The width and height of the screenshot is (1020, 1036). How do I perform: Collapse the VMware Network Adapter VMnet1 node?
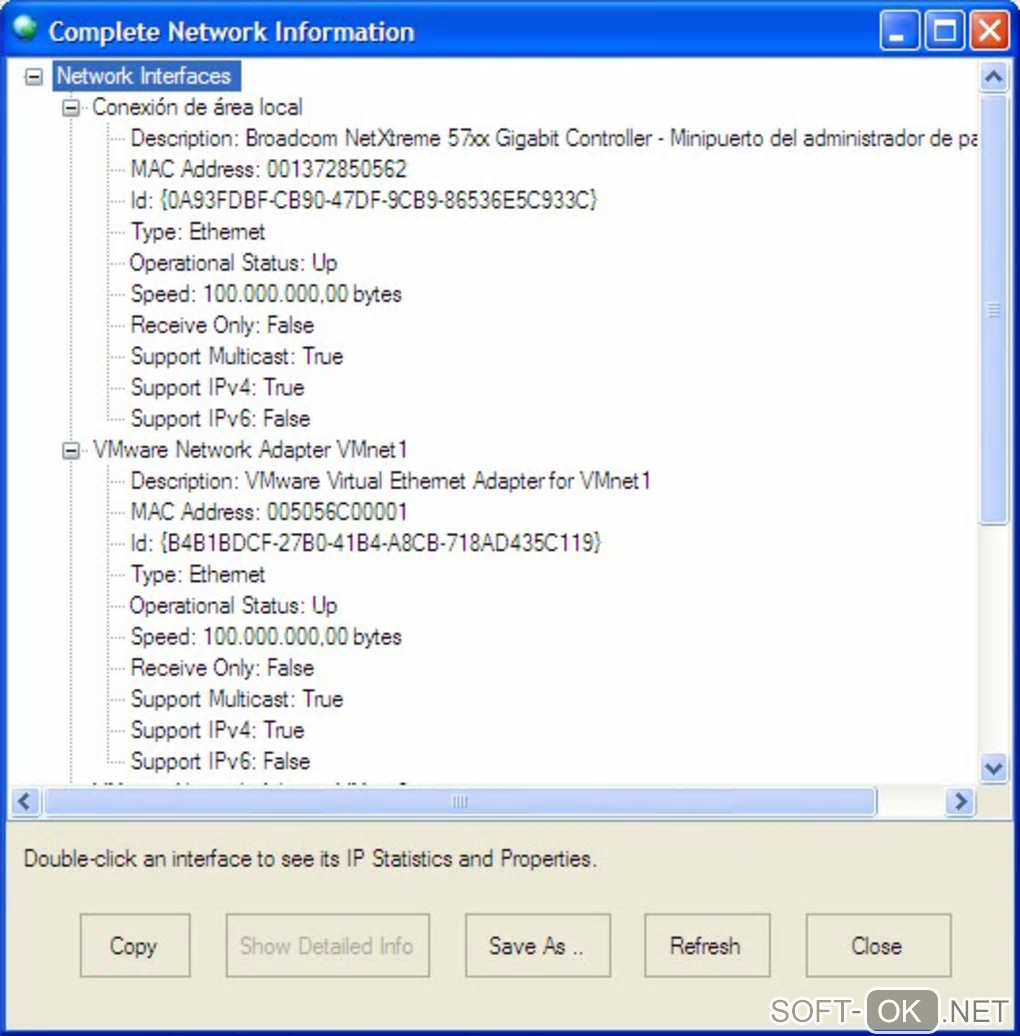pyautogui.click(x=71, y=451)
